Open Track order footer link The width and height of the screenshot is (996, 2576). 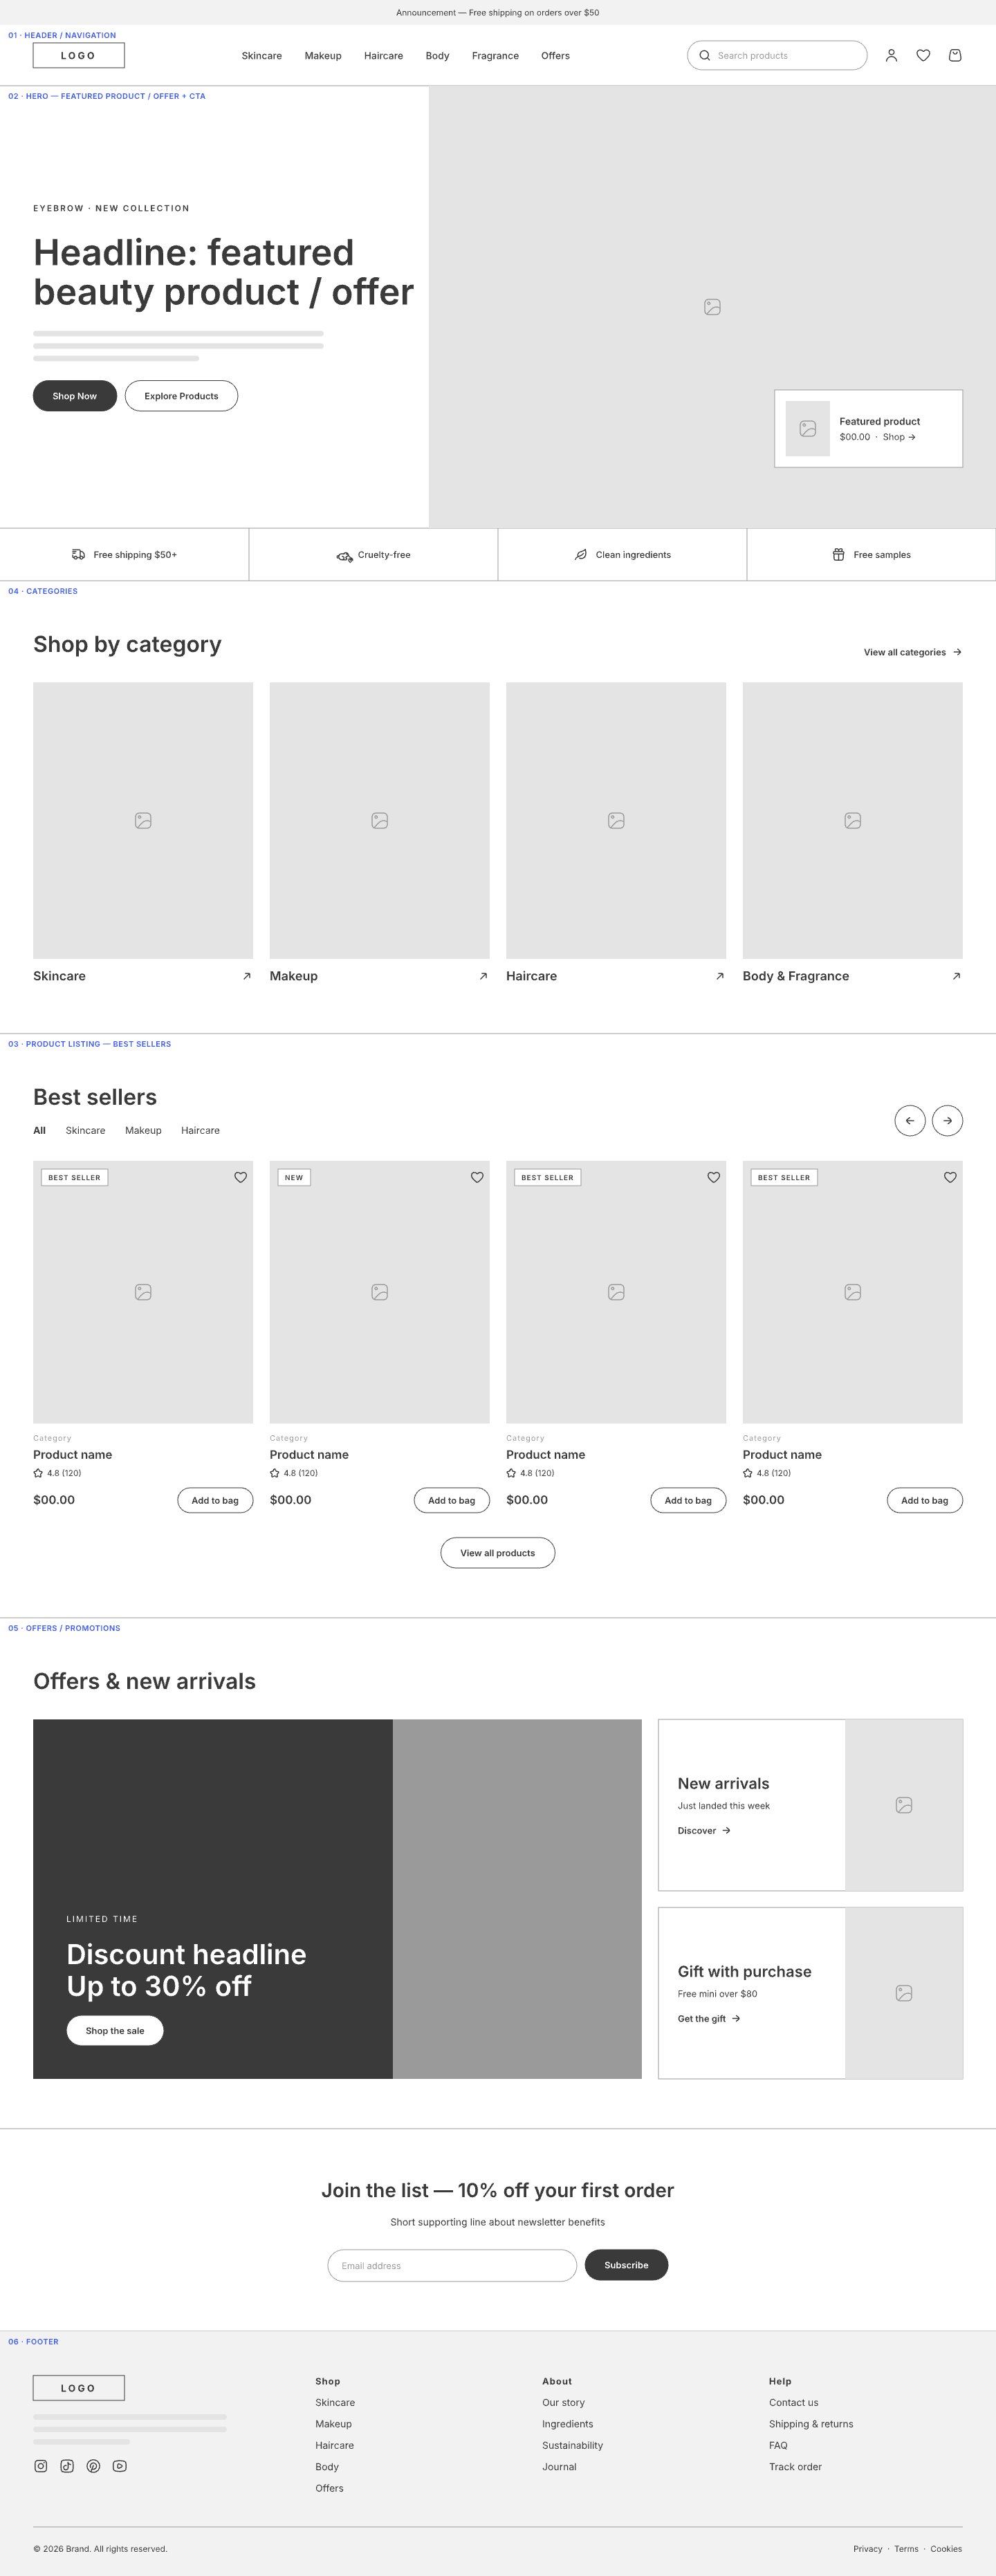(x=795, y=2467)
